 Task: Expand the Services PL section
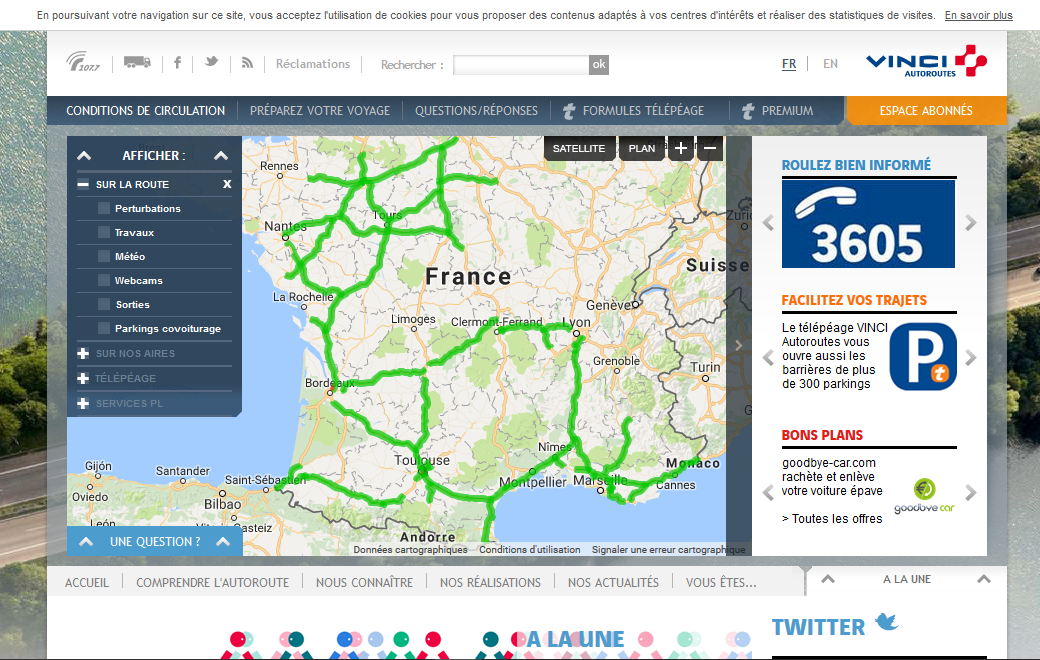[x=83, y=403]
